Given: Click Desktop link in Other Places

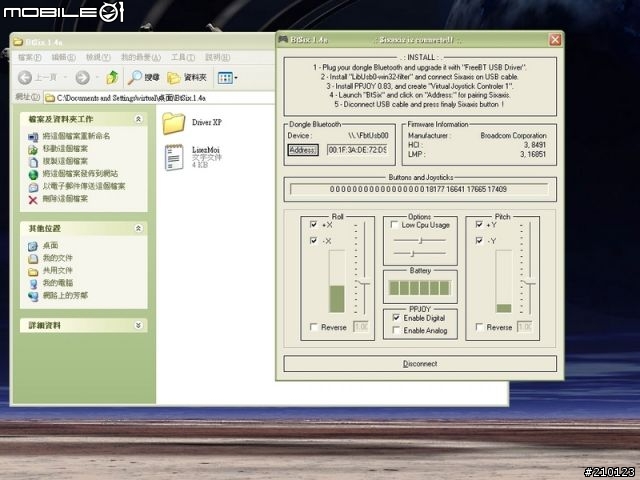Looking at the screenshot, I should click(50, 246).
